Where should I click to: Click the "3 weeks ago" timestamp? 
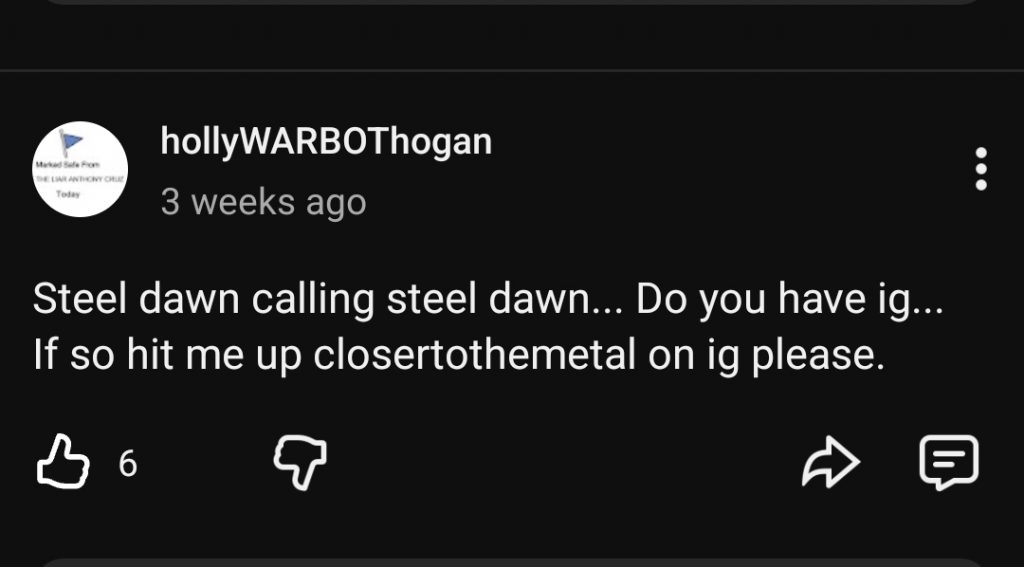point(263,202)
